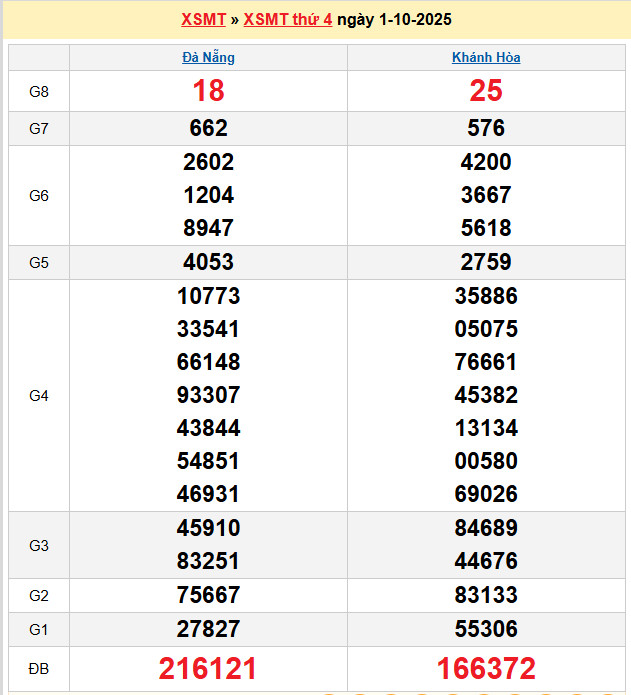Click the G1 number 27827
The height and width of the screenshot is (695, 631).
(x=208, y=629)
